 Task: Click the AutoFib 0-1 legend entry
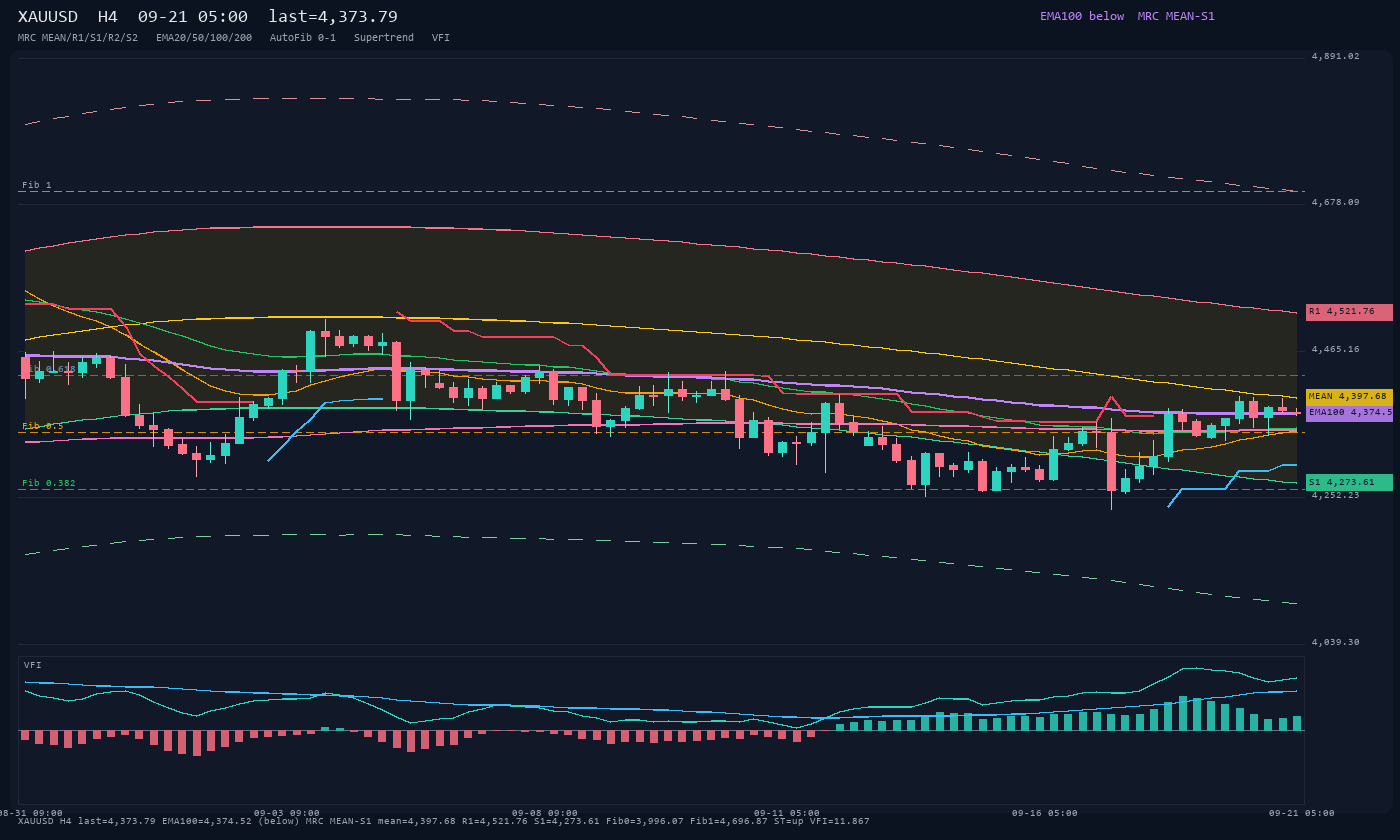pos(303,38)
